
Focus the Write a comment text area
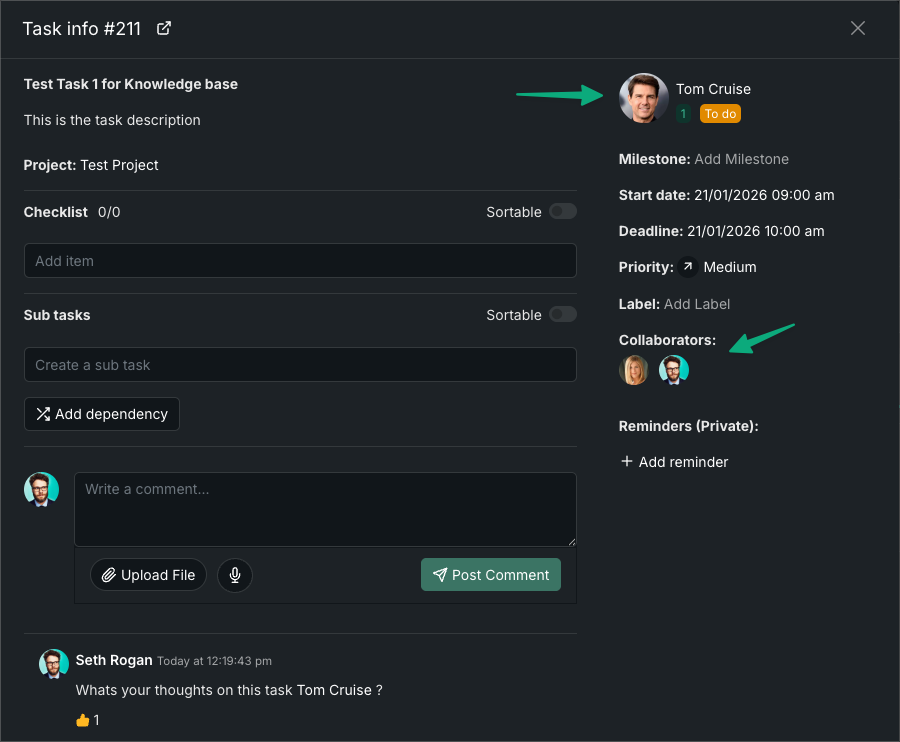pyautogui.click(x=325, y=509)
